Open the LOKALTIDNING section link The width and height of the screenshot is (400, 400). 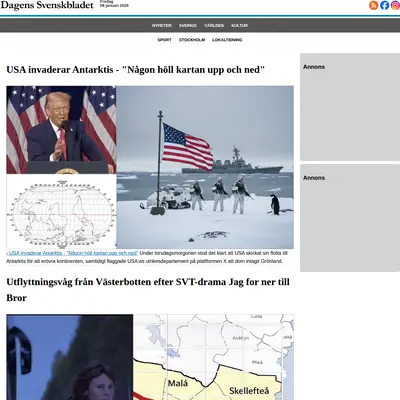click(x=227, y=40)
